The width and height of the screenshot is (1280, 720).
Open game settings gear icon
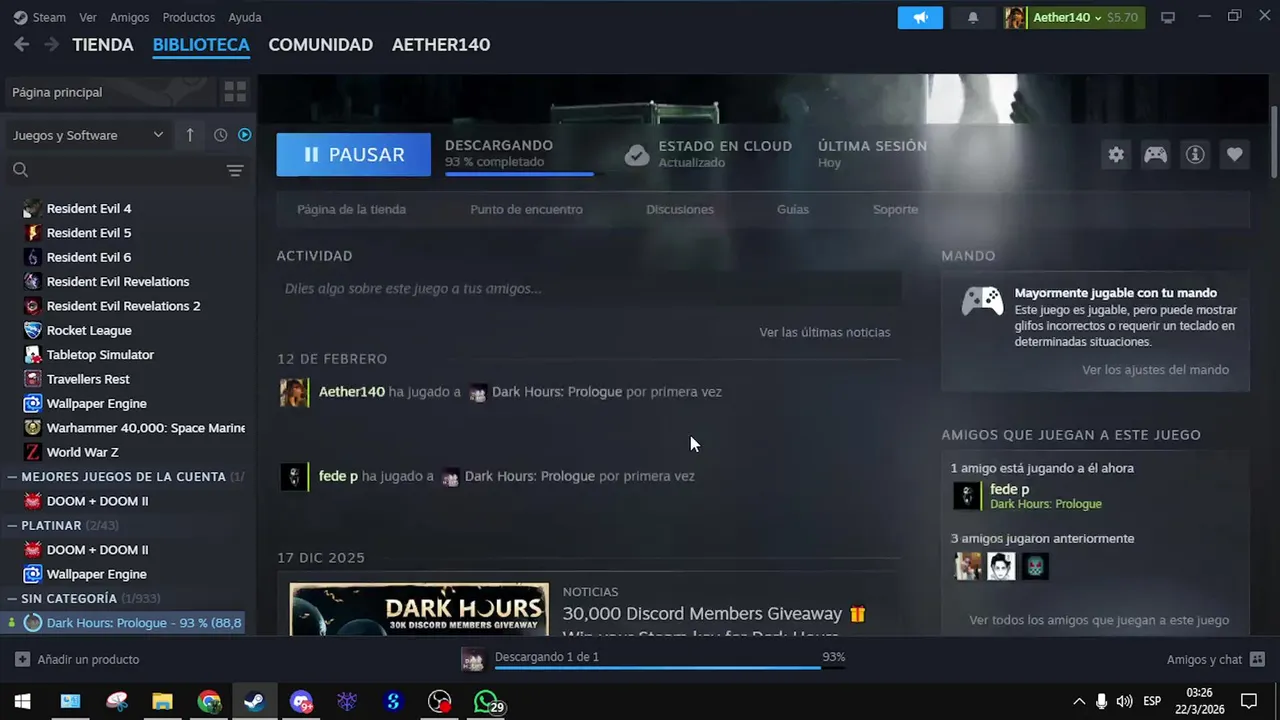point(1116,155)
